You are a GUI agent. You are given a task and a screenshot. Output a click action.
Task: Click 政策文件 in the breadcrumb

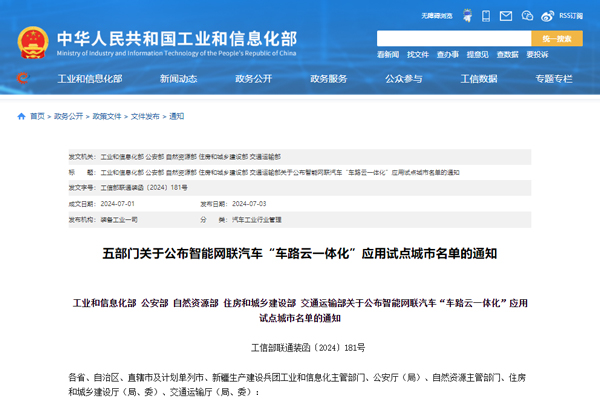point(105,116)
